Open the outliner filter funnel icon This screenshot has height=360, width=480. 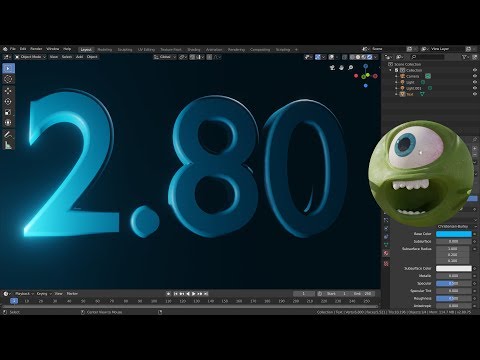(x=464, y=57)
